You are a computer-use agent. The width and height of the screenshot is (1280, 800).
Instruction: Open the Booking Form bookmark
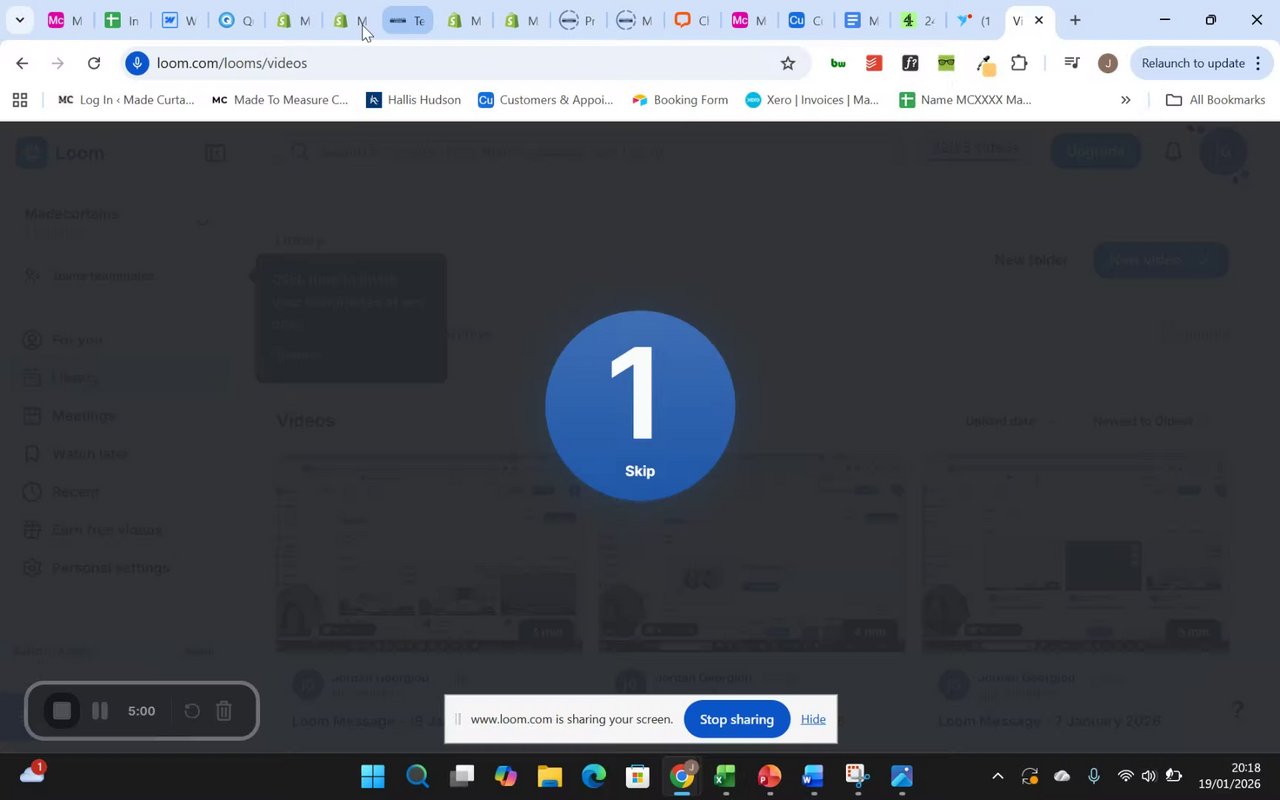pos(680,100)
